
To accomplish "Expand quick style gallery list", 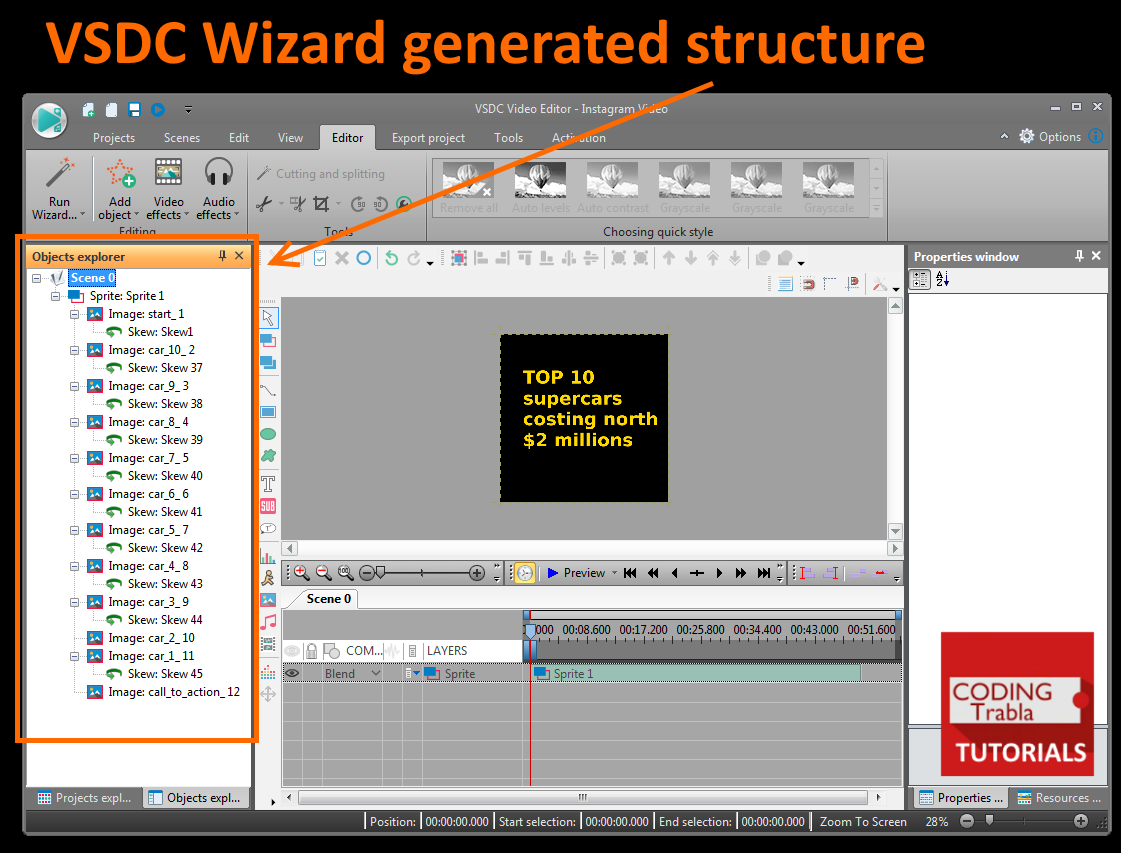I will point(876,208).
